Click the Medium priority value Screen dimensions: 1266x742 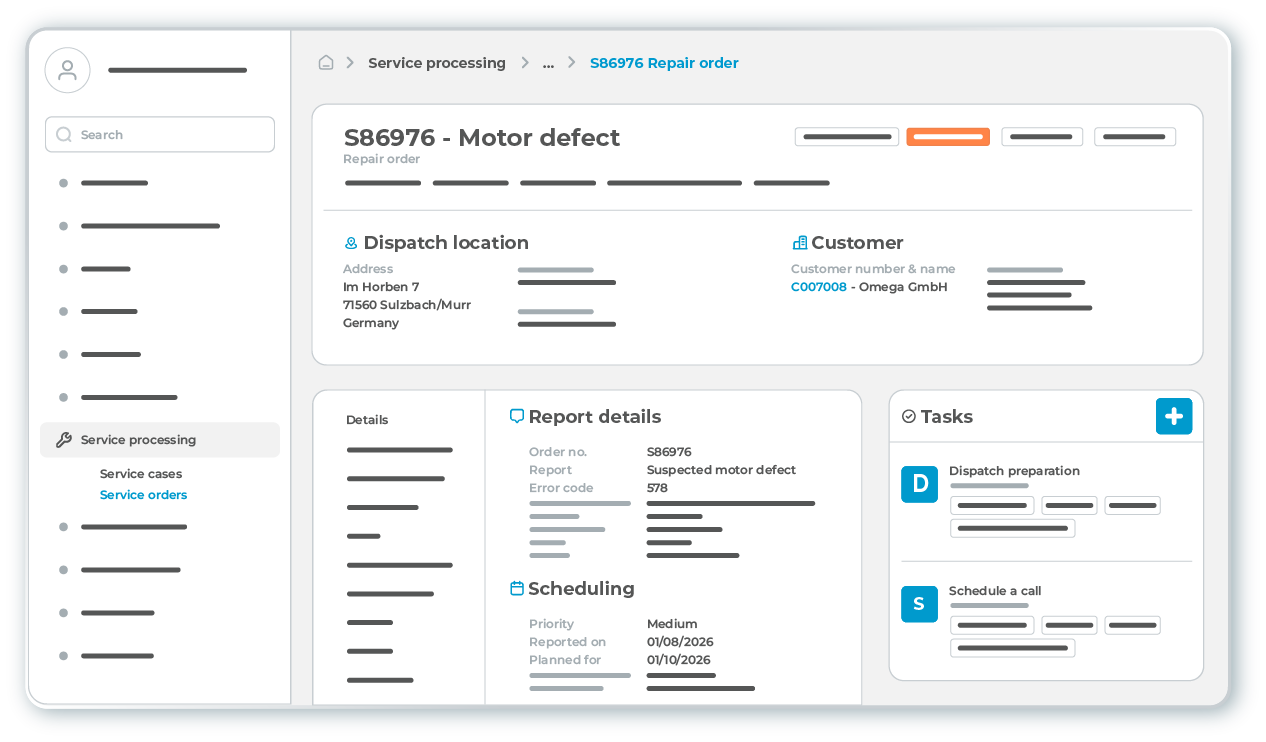tap(672, 624)
